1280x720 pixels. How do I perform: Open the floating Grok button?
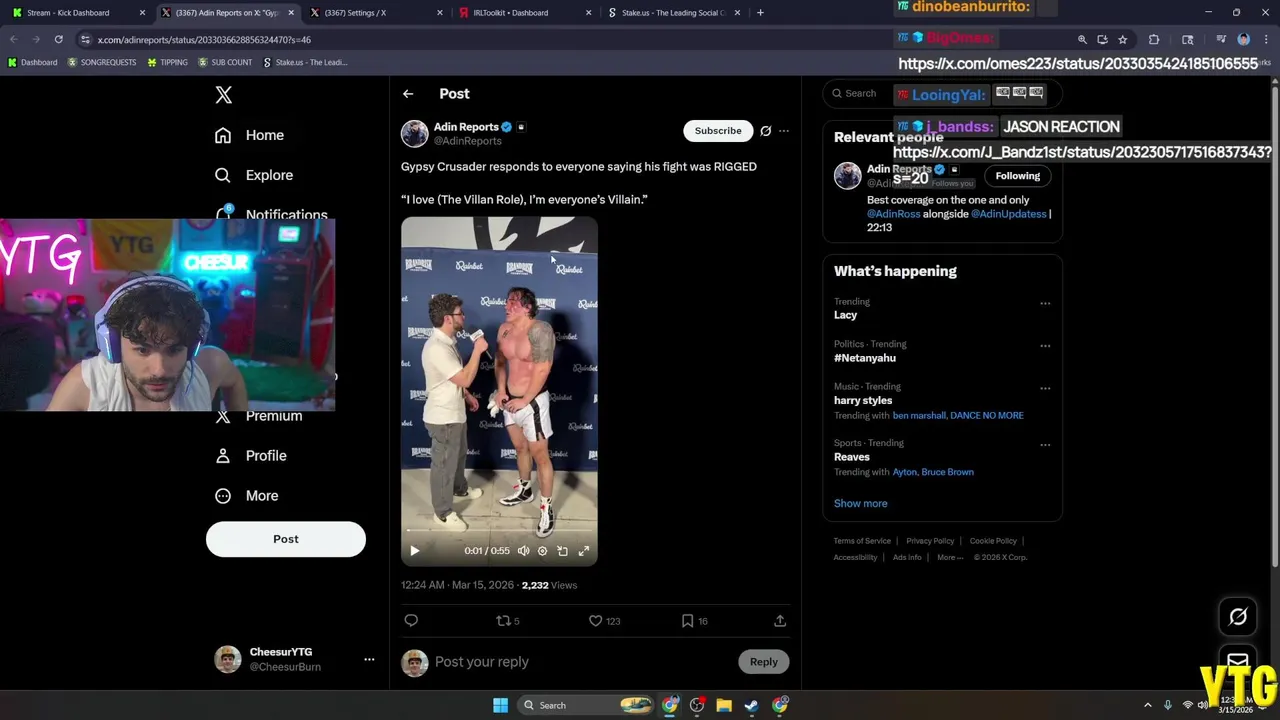(x=1238, y=617)
